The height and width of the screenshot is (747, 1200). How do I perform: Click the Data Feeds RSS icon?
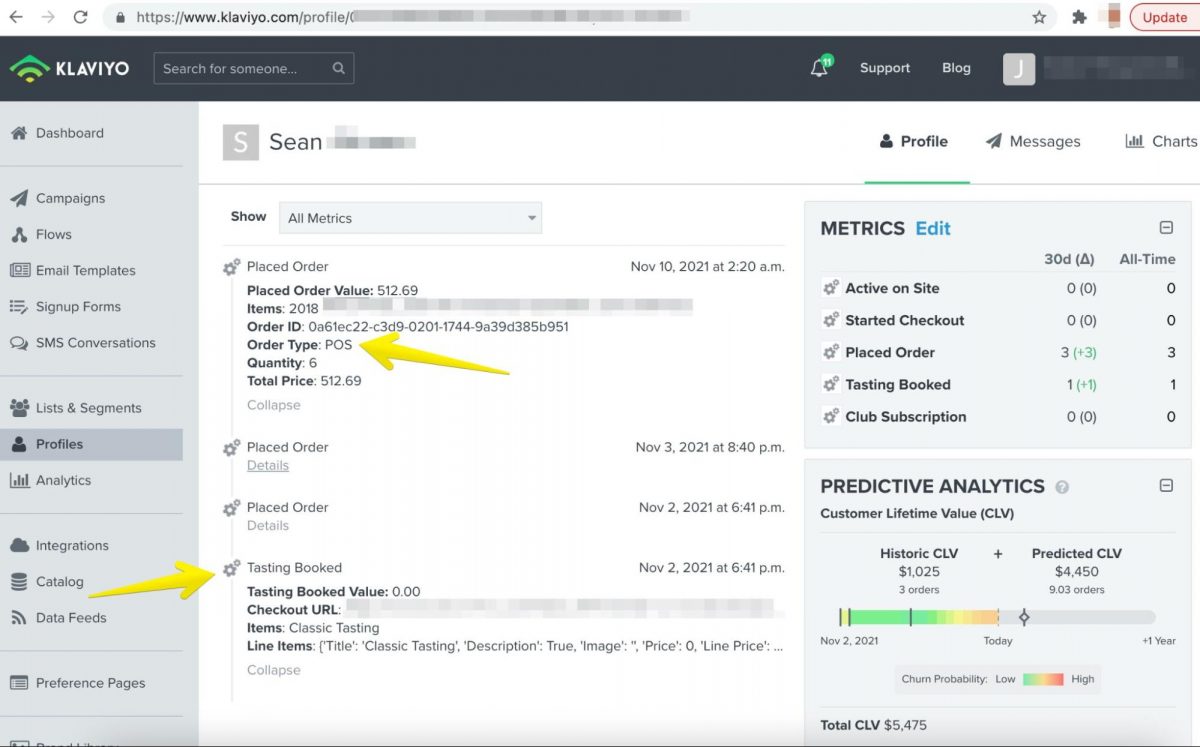[x=19, y=618]
